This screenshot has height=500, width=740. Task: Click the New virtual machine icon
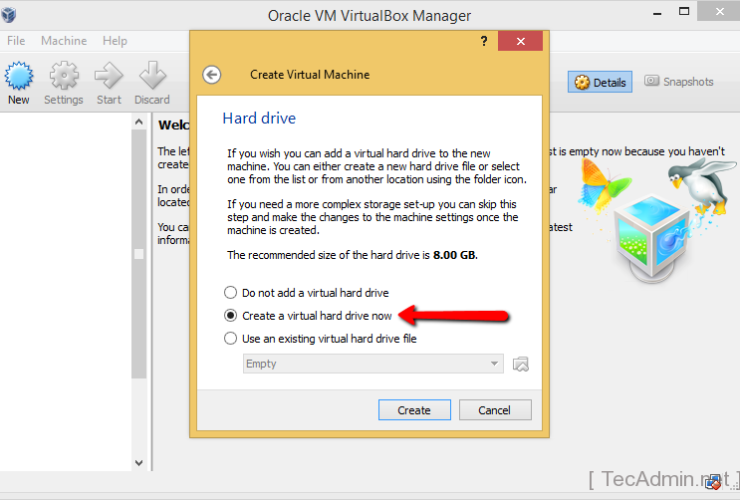point(18,80)
